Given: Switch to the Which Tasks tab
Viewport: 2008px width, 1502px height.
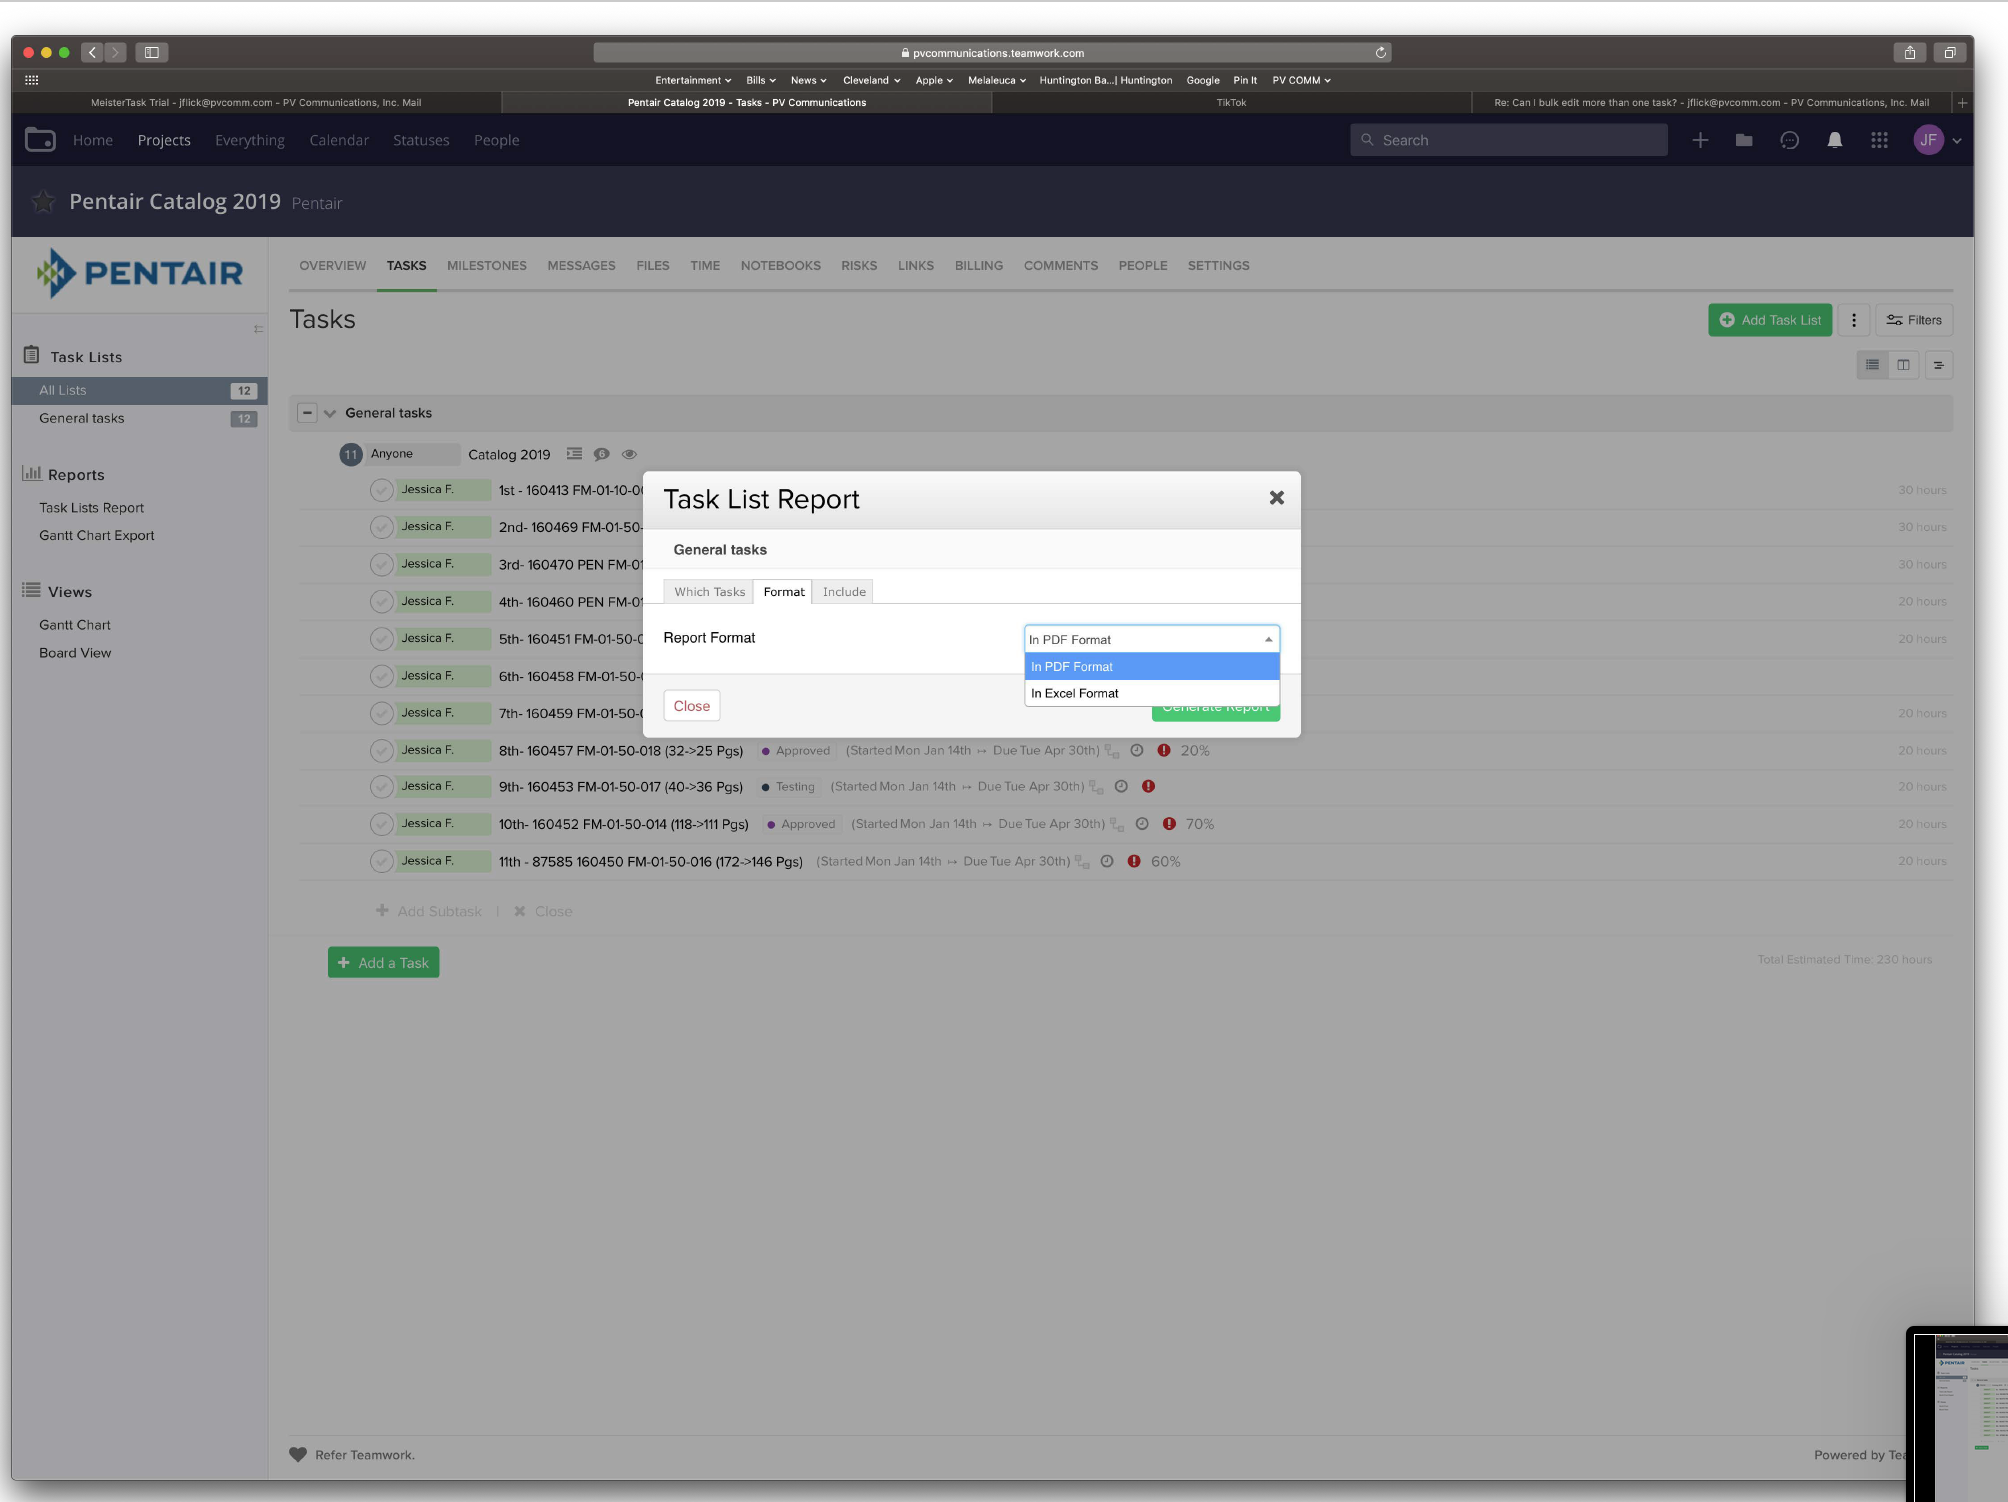Looking at the screenshot, I should [709, 592].
